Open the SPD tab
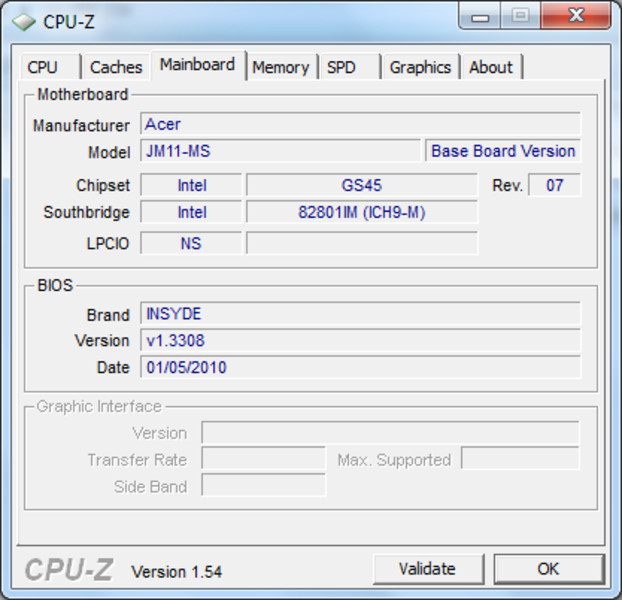 point(350,67)
